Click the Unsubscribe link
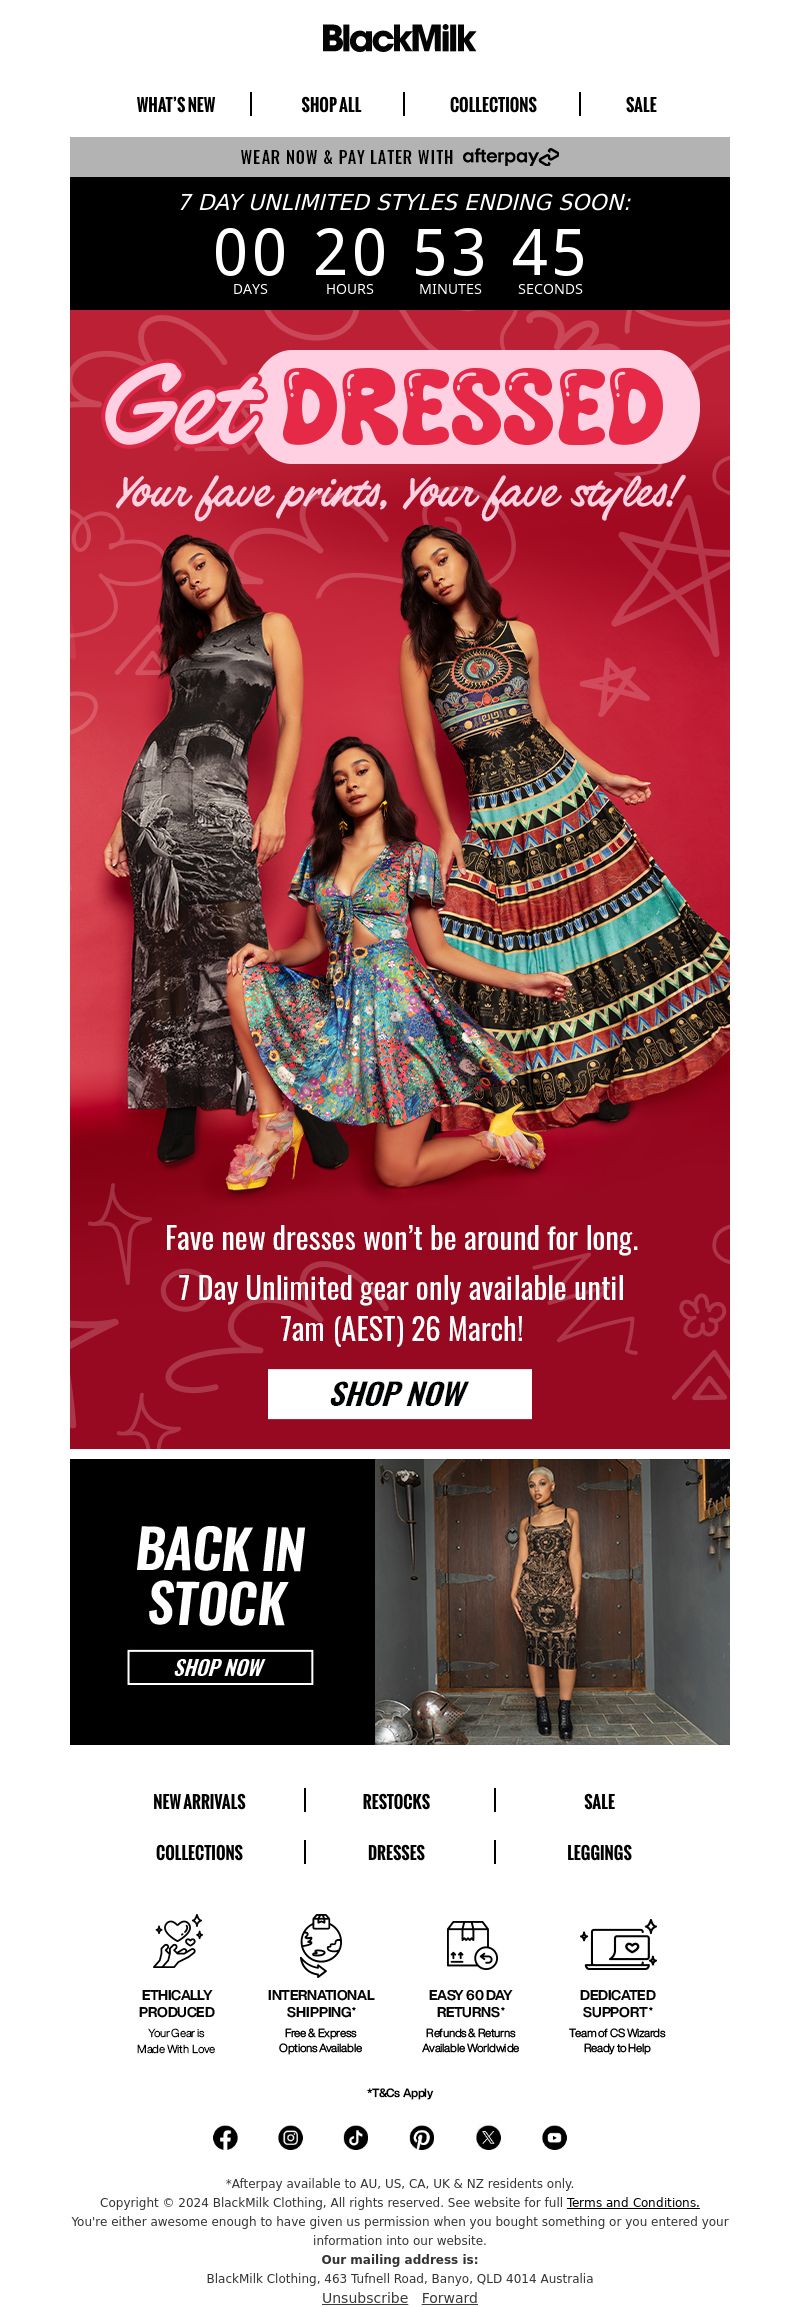800x2307 pixels. click(x=365, y=2297)
